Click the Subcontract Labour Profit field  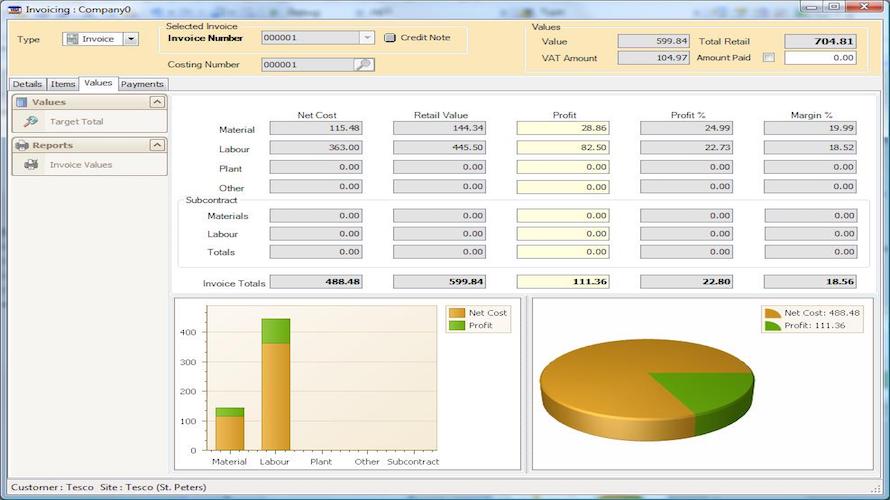click(x=563, y=234)
